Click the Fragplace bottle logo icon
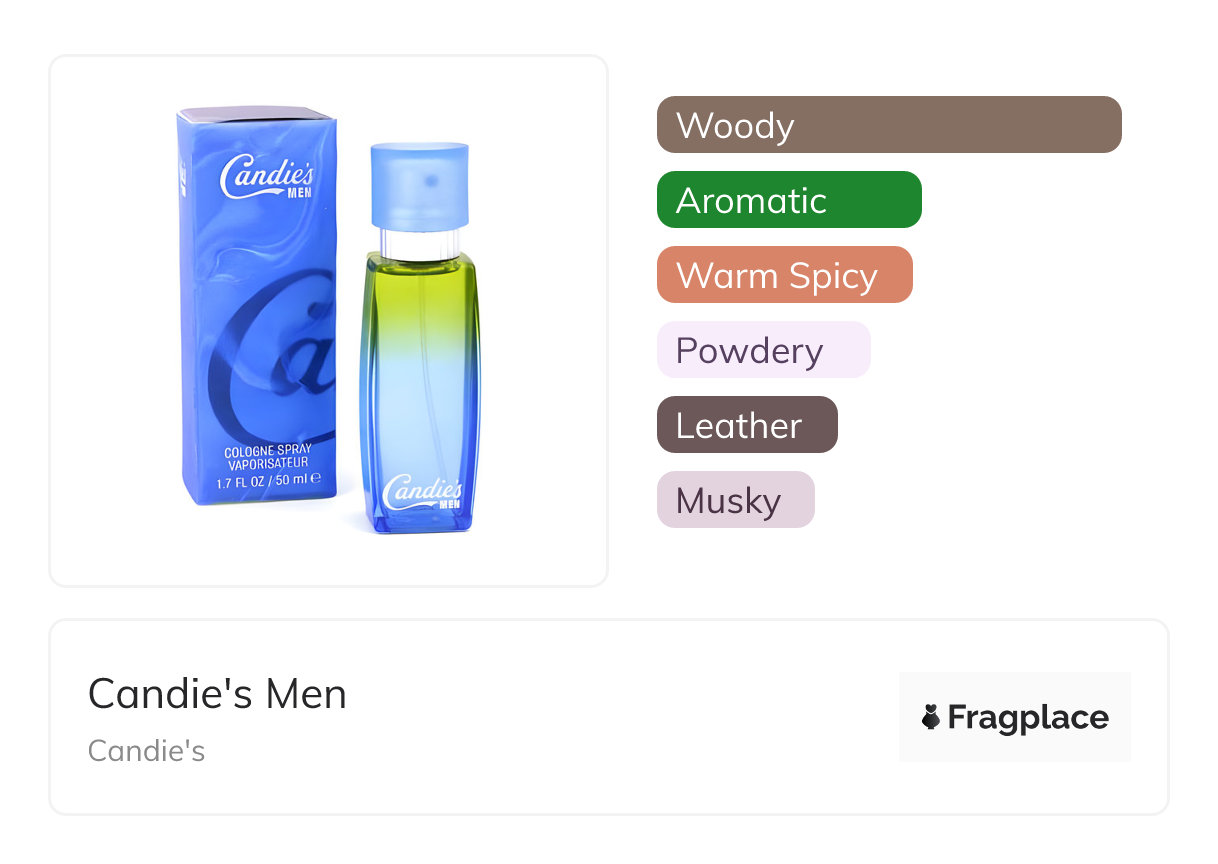This screenshot has width=1218, height=864. (931, 717)
